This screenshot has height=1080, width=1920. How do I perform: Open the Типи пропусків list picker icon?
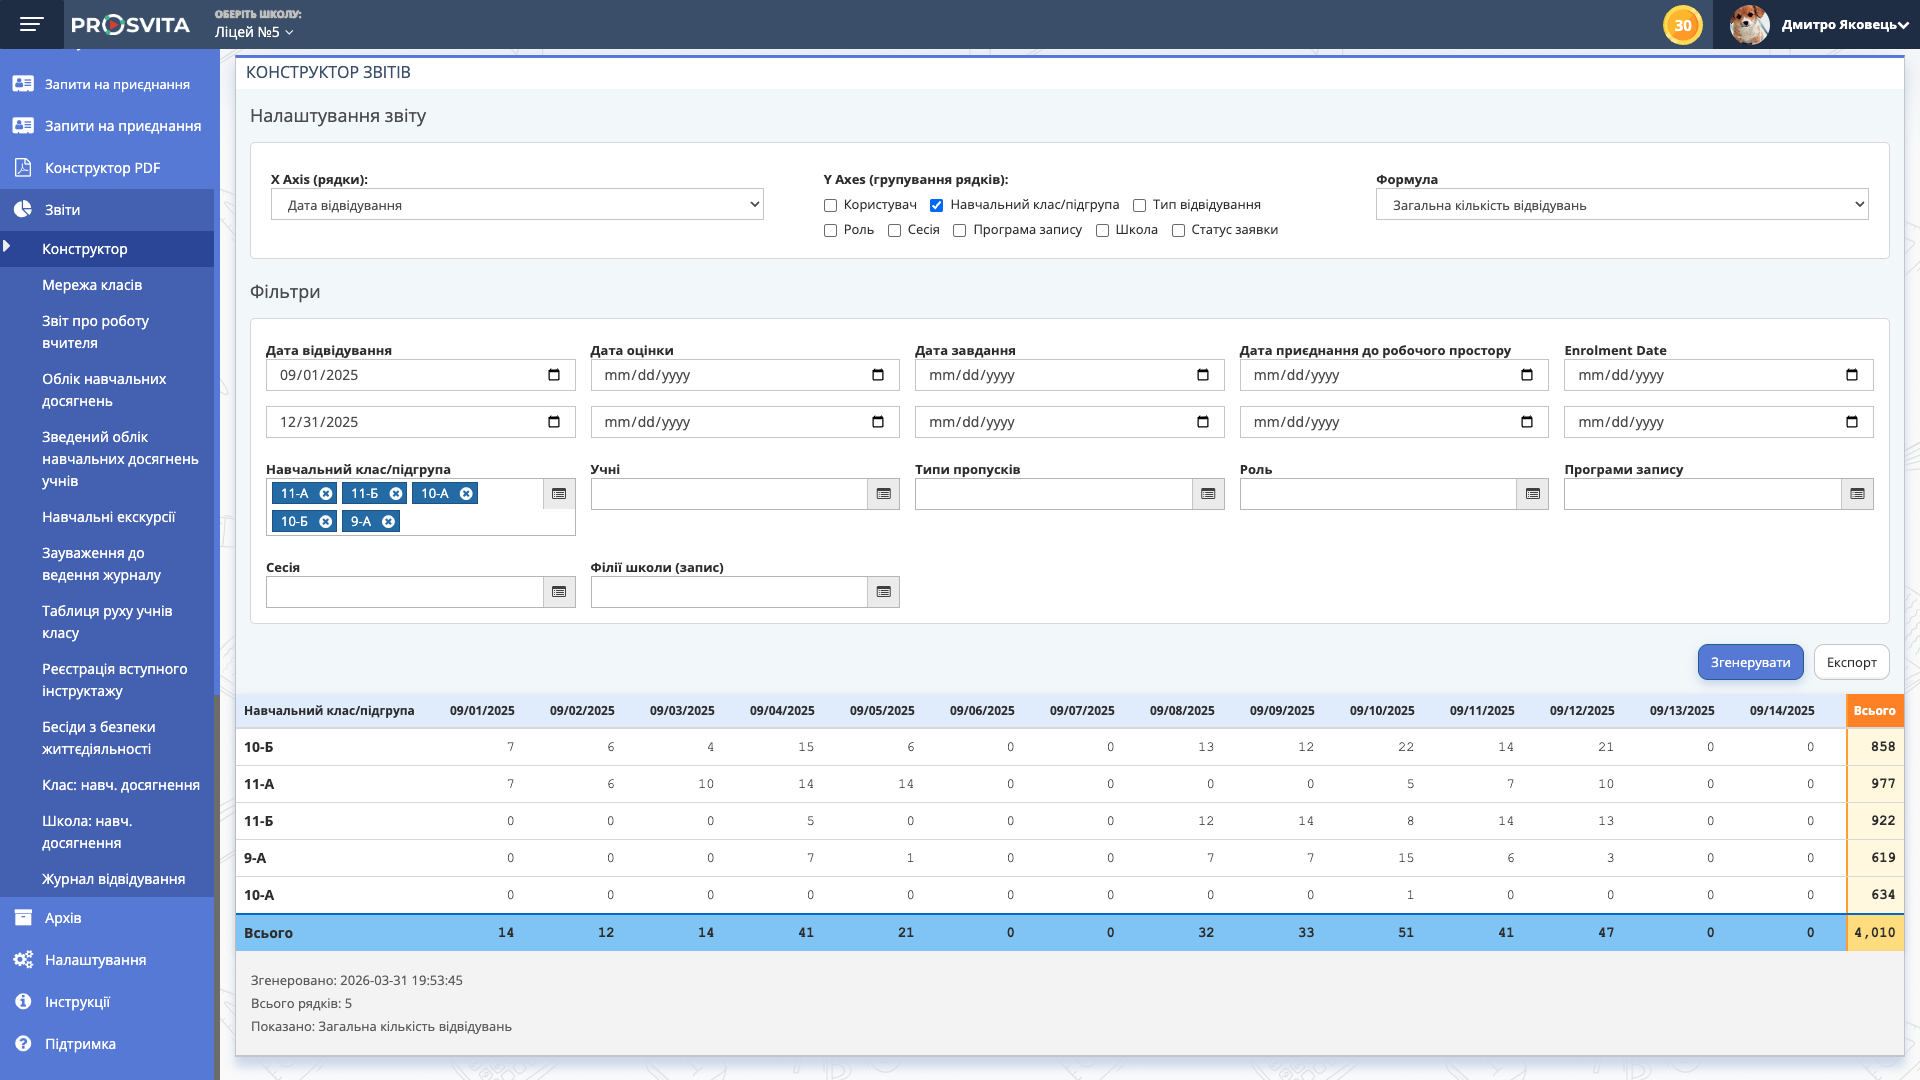(x=1208, y=494)
